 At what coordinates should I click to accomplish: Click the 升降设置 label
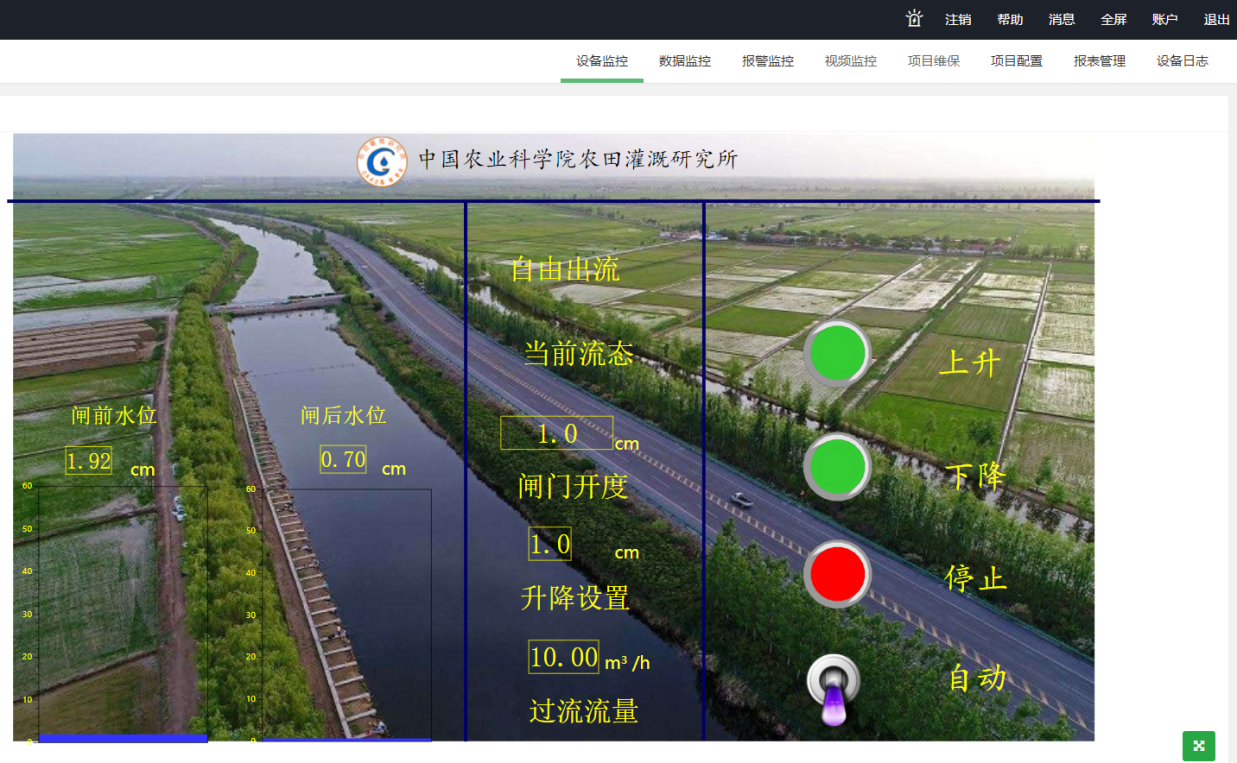click(x=575, y=598)
